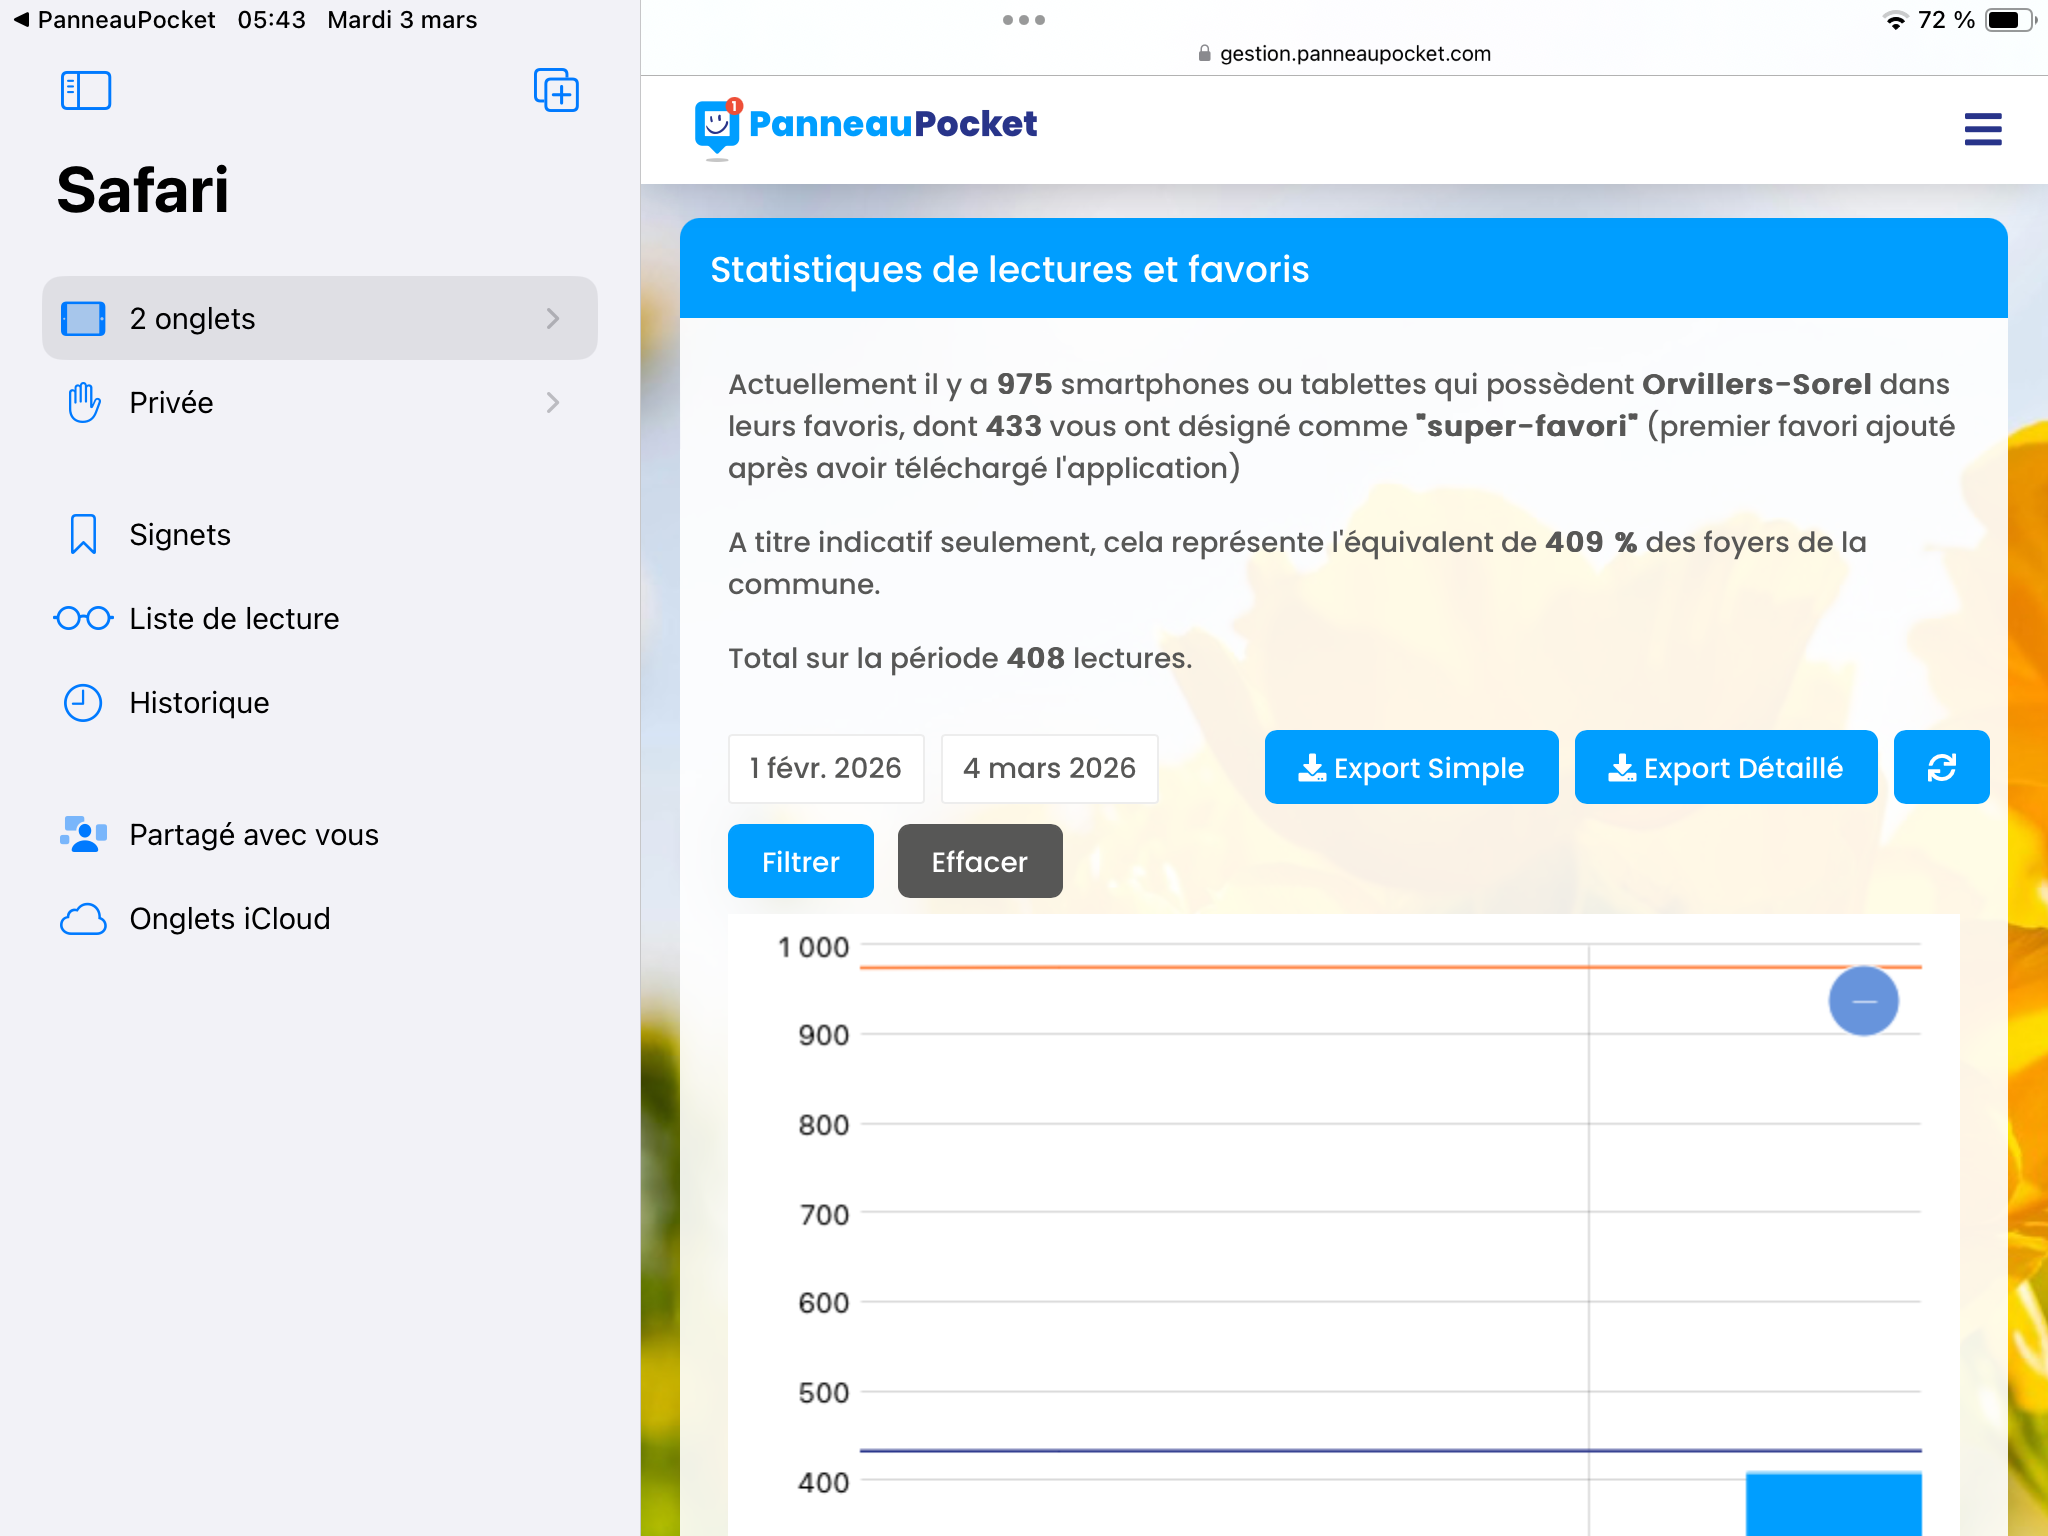Image resolution: width=2048 pixels, height=1536 pixels.
Task: Open Partagé avec vous
Action: point(253,835)
